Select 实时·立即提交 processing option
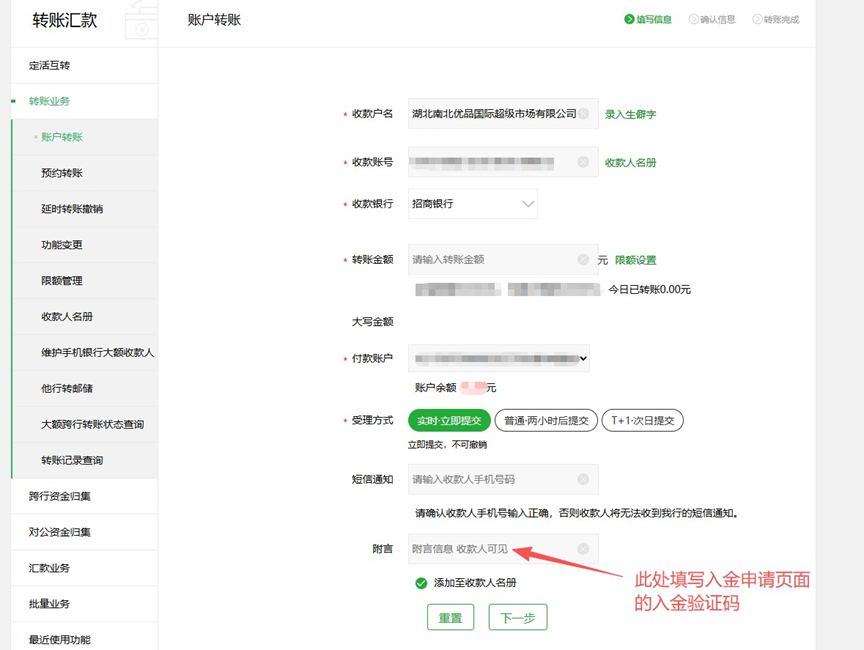The height and width of the screenshot is (650, 864). [x=449, y=420]
